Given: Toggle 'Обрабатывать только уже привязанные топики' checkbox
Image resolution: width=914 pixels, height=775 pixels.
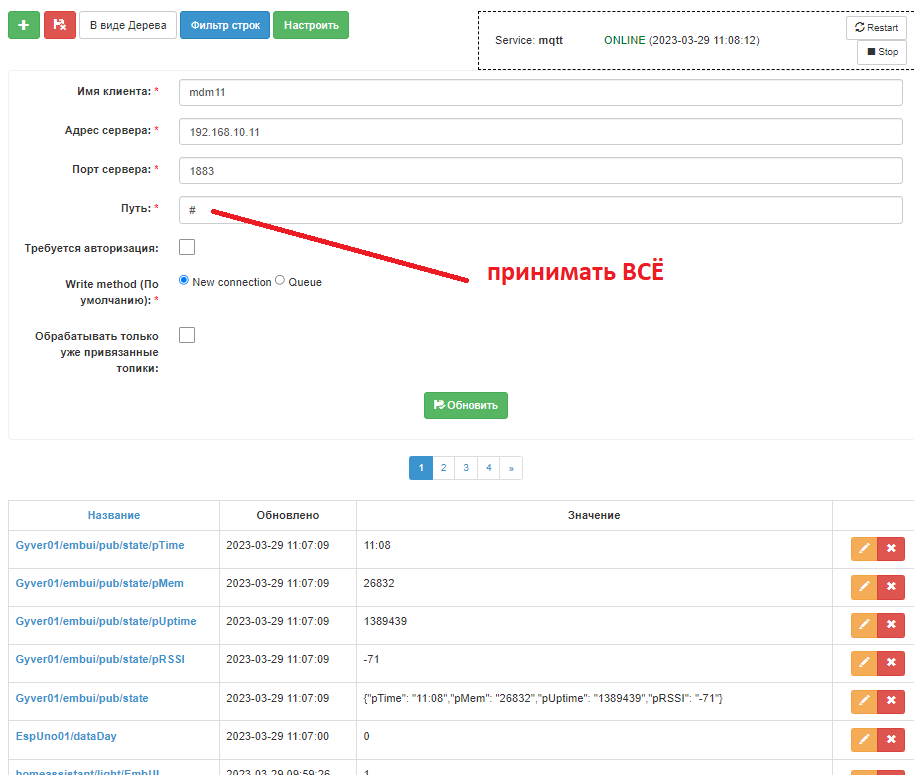Looking at the screenshot, I should [187, 335].
